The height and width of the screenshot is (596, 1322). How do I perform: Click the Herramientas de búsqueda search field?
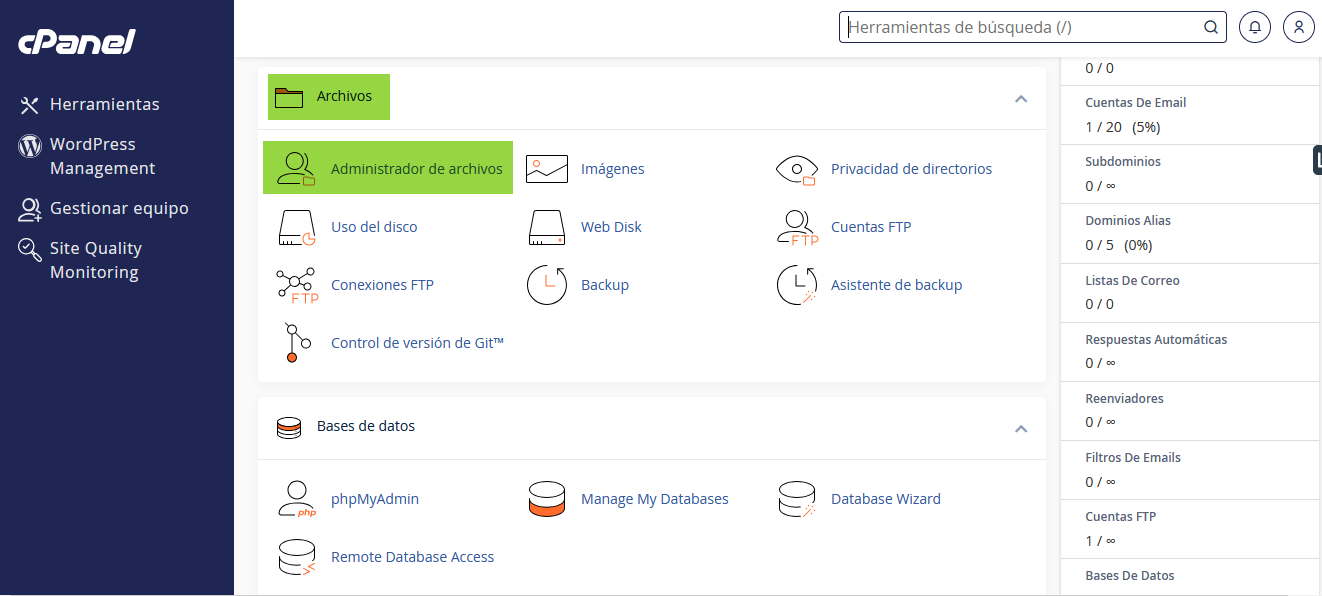pyautogui.click(x=1033, y=27)
